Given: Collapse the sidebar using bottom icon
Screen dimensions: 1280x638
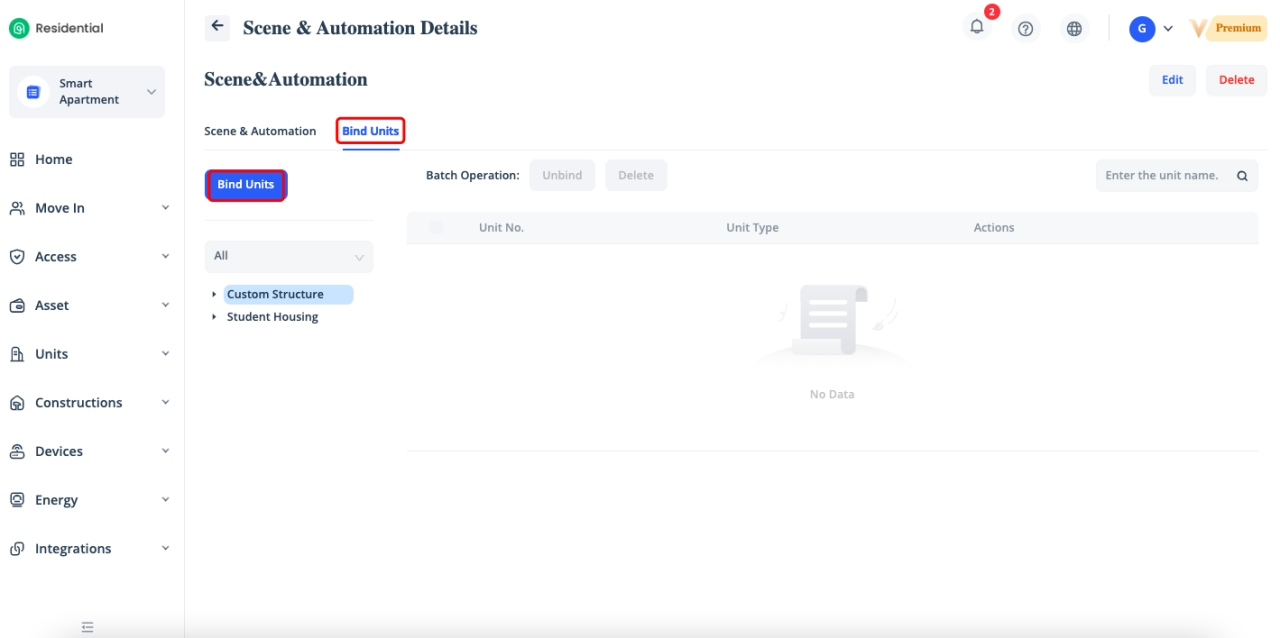Looking at the screenshot, I should (87, 627).
